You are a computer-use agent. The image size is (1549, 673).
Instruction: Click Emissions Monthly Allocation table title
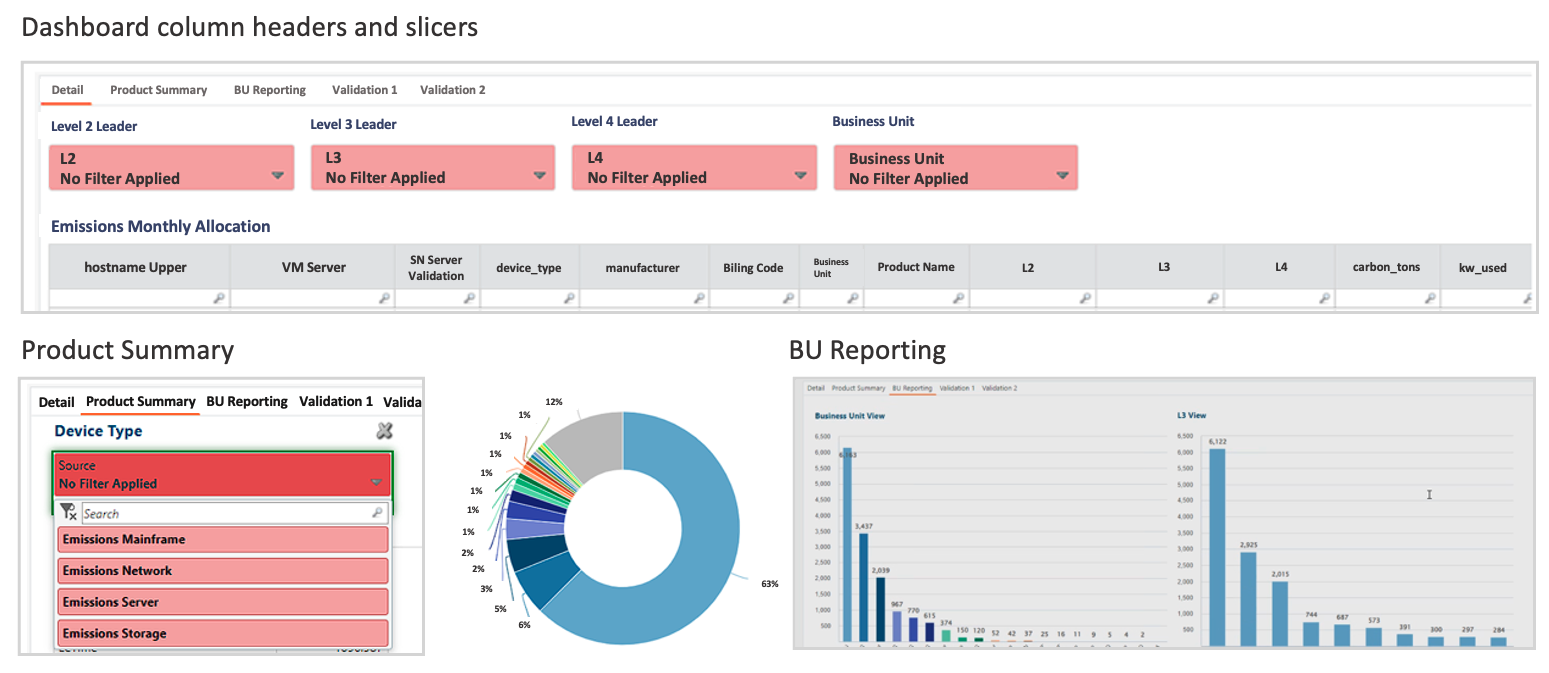click(161, 226)
